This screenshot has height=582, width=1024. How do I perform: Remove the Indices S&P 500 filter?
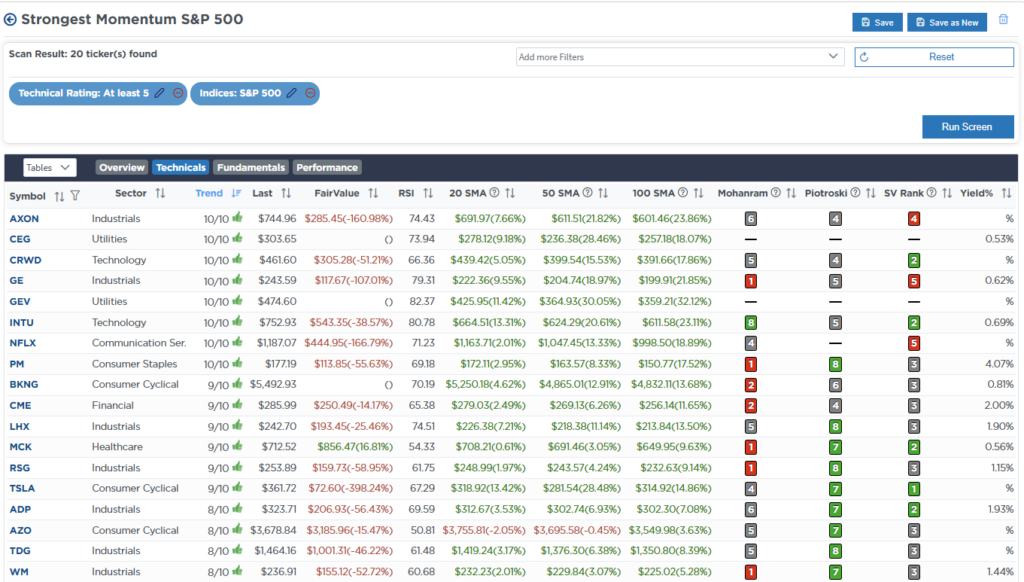click(310, 93)
